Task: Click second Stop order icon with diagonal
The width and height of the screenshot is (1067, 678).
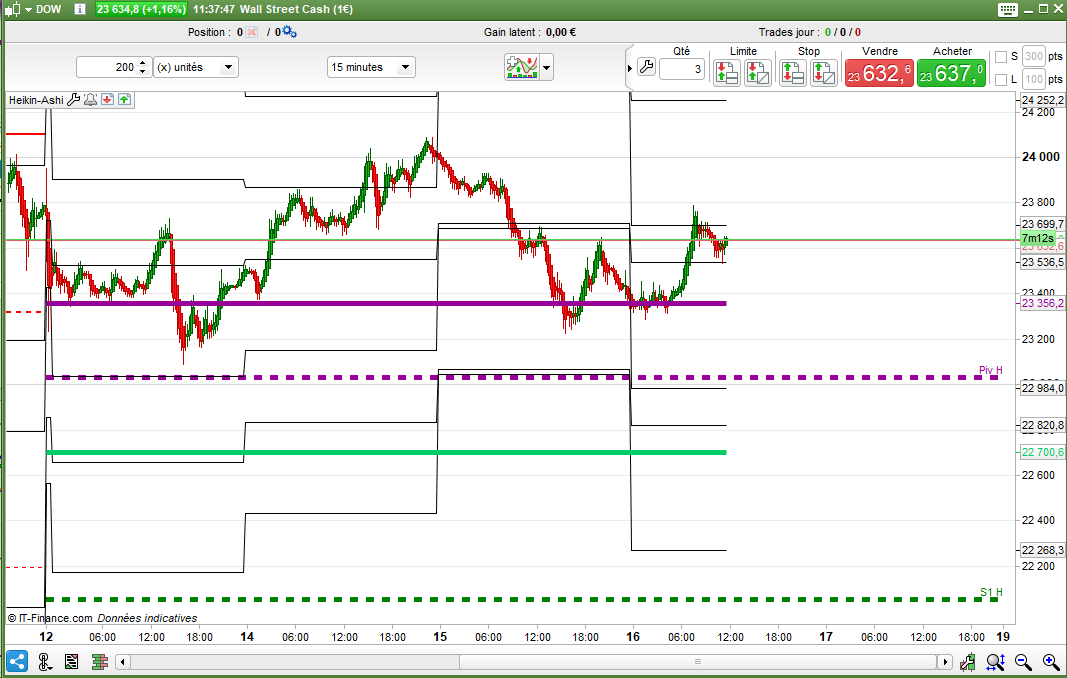Action: tap(823, 72)
